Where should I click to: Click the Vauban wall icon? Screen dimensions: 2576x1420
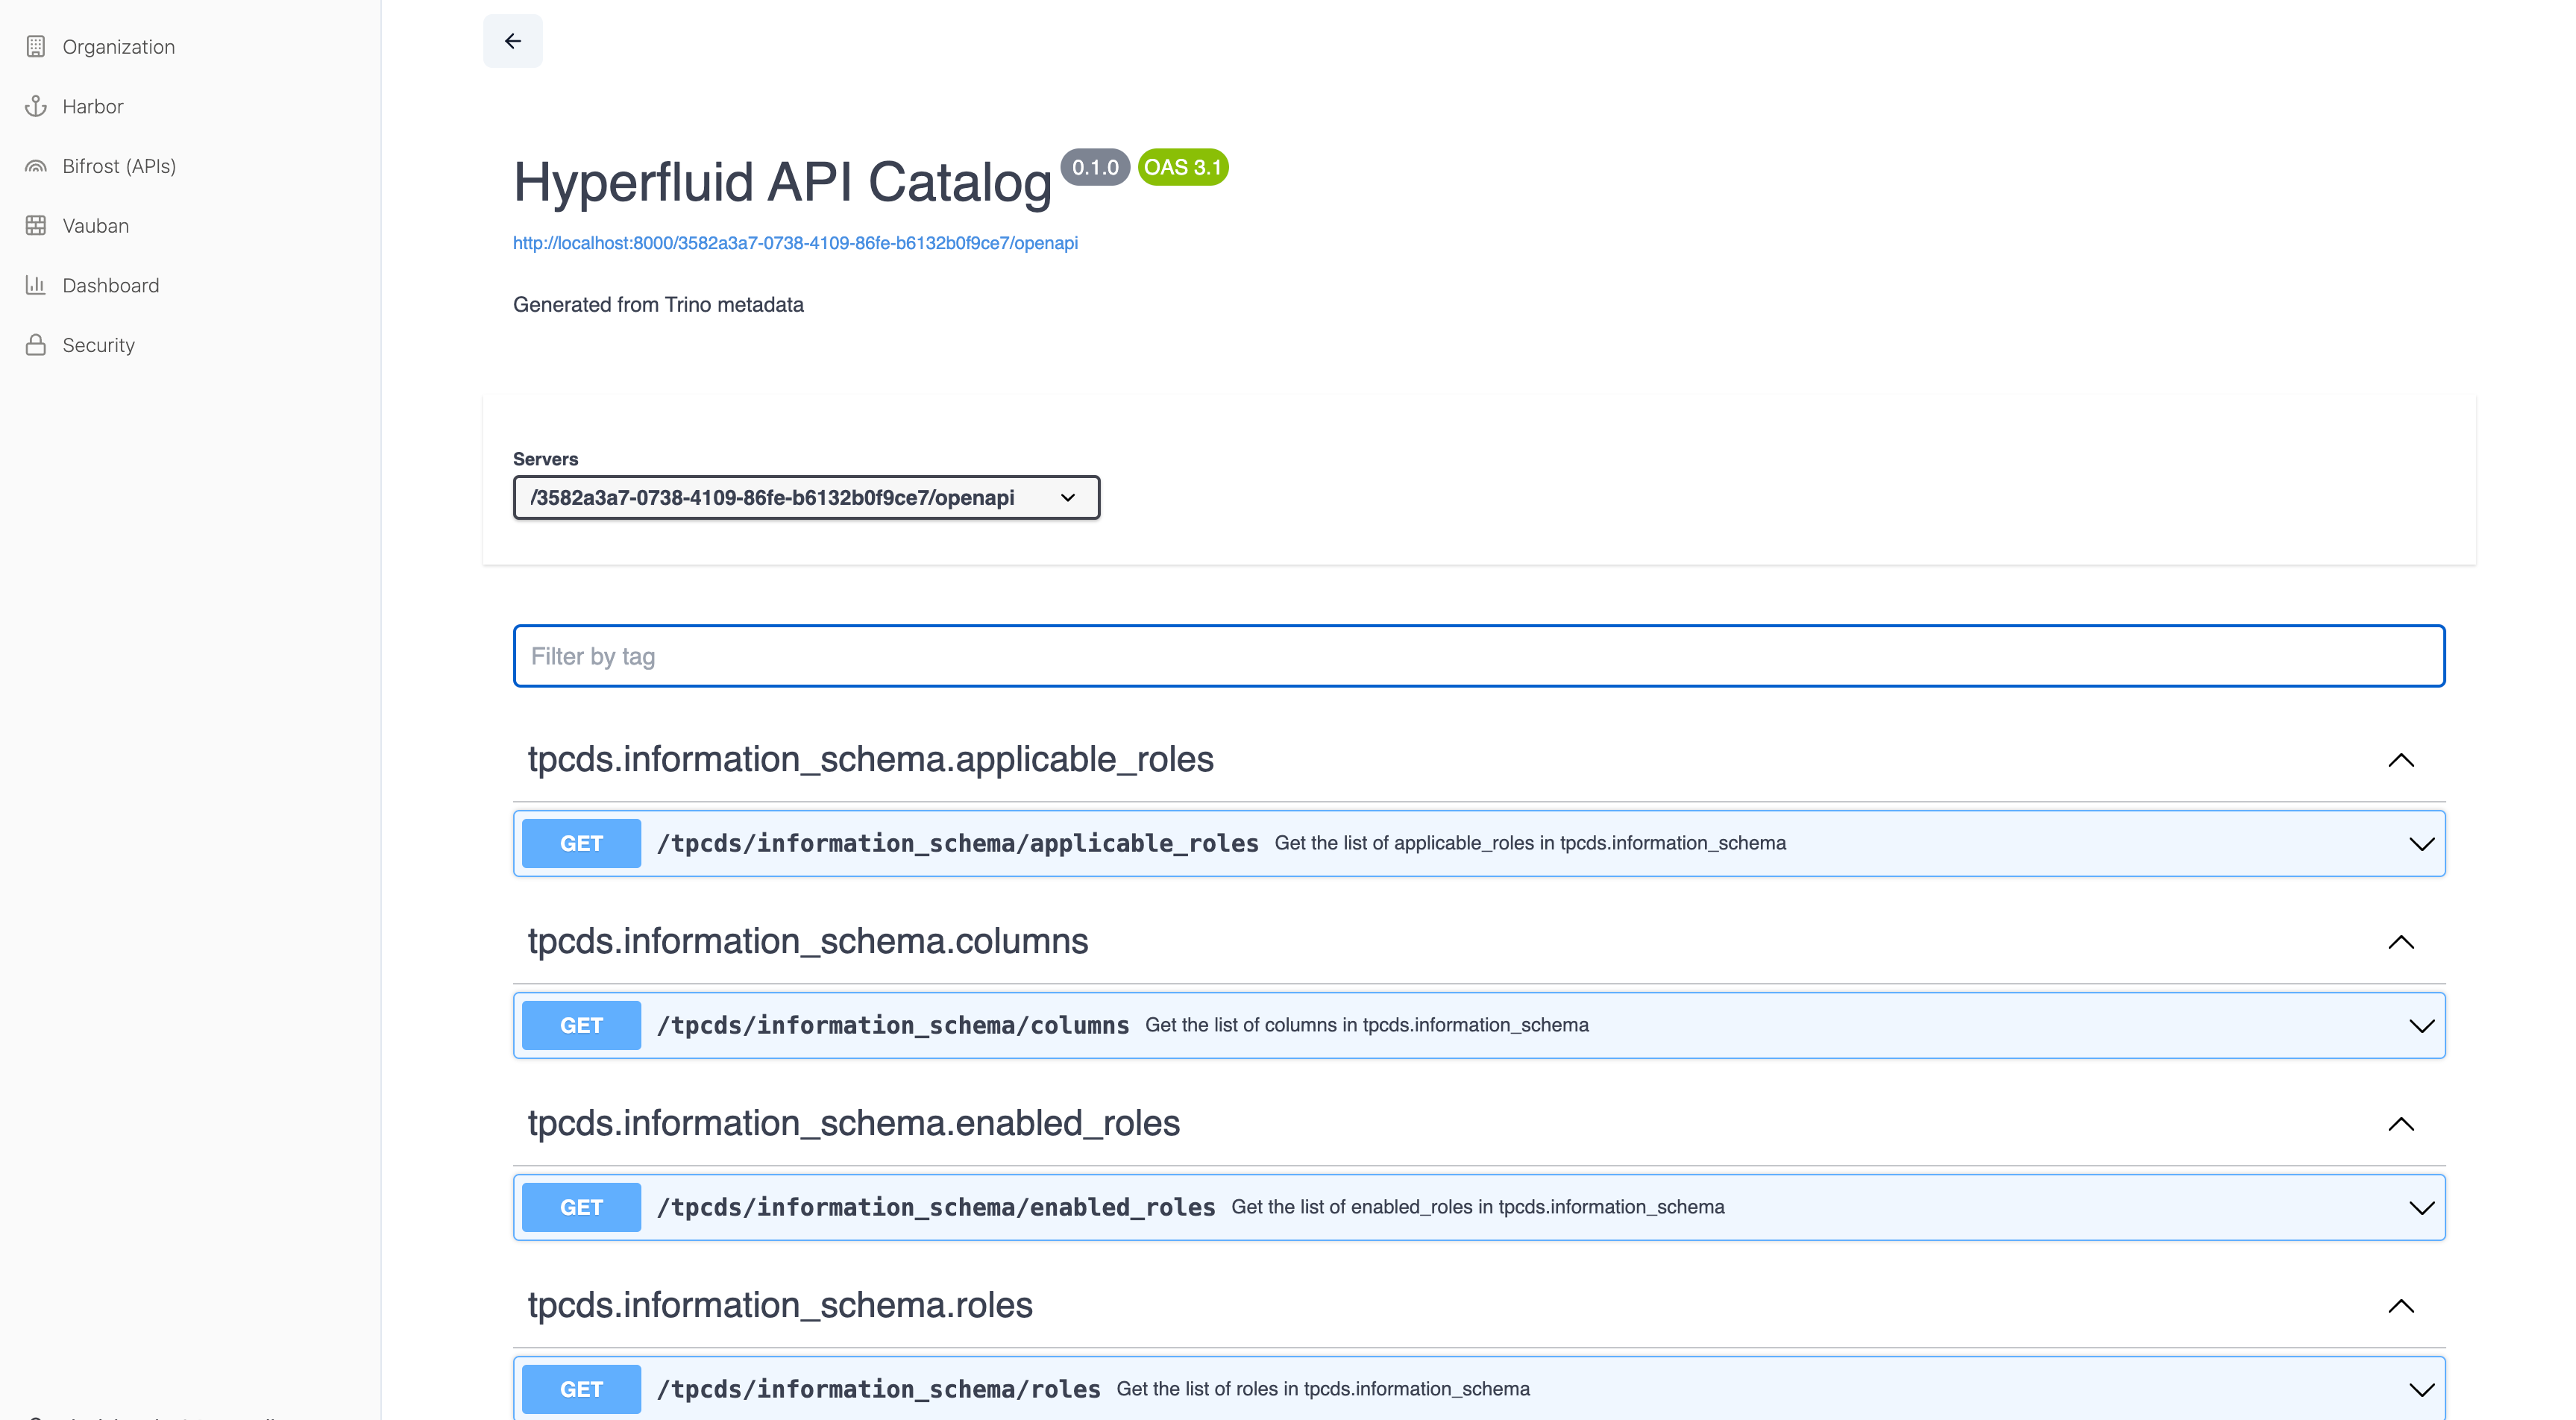coord(36,226)
